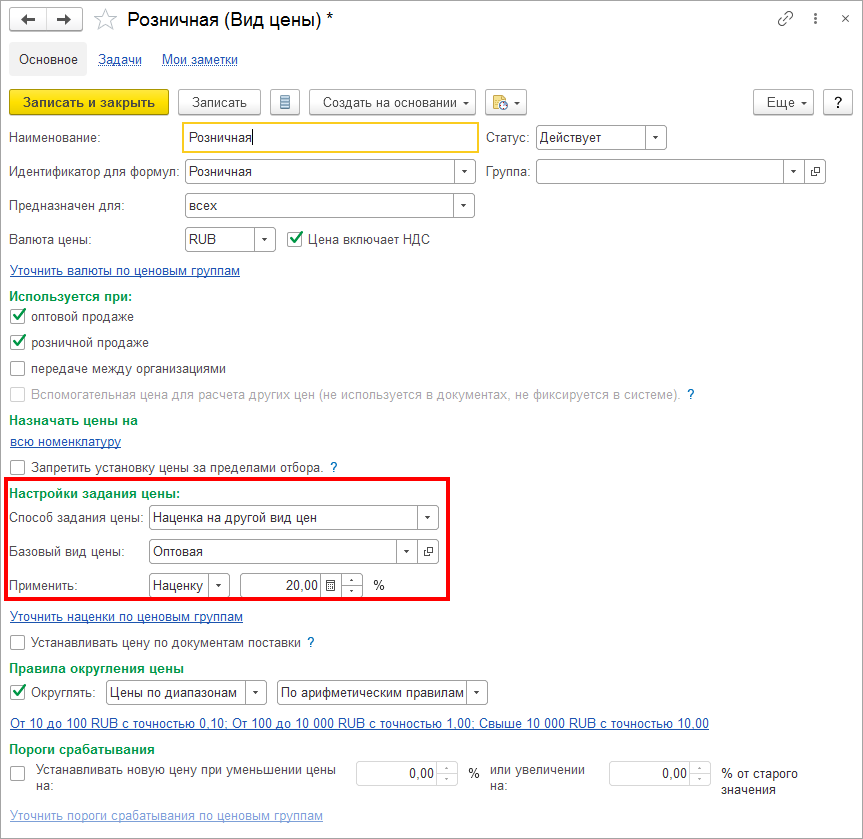
Task: Click the help question mark button
Action: 837,102
